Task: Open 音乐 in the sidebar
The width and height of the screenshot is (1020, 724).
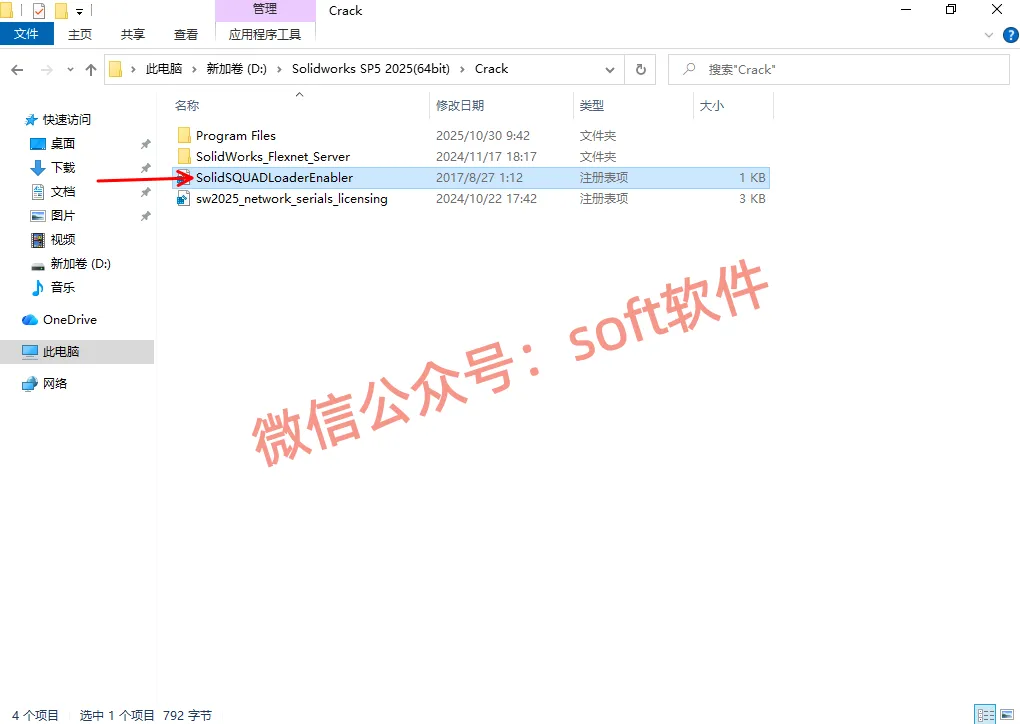Action: pos(62,287)
